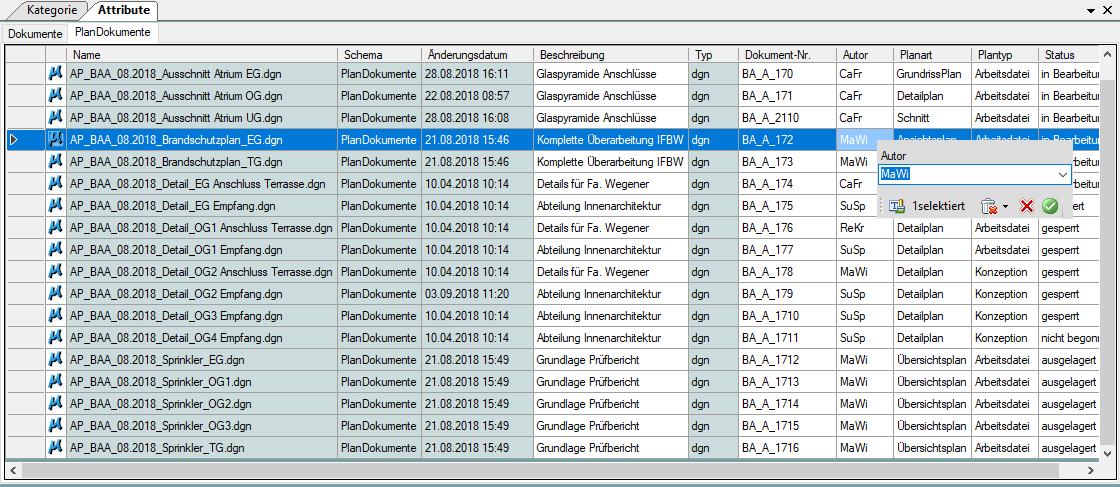Open the Autor combo box dropdown arrow

click(1062, 174)
